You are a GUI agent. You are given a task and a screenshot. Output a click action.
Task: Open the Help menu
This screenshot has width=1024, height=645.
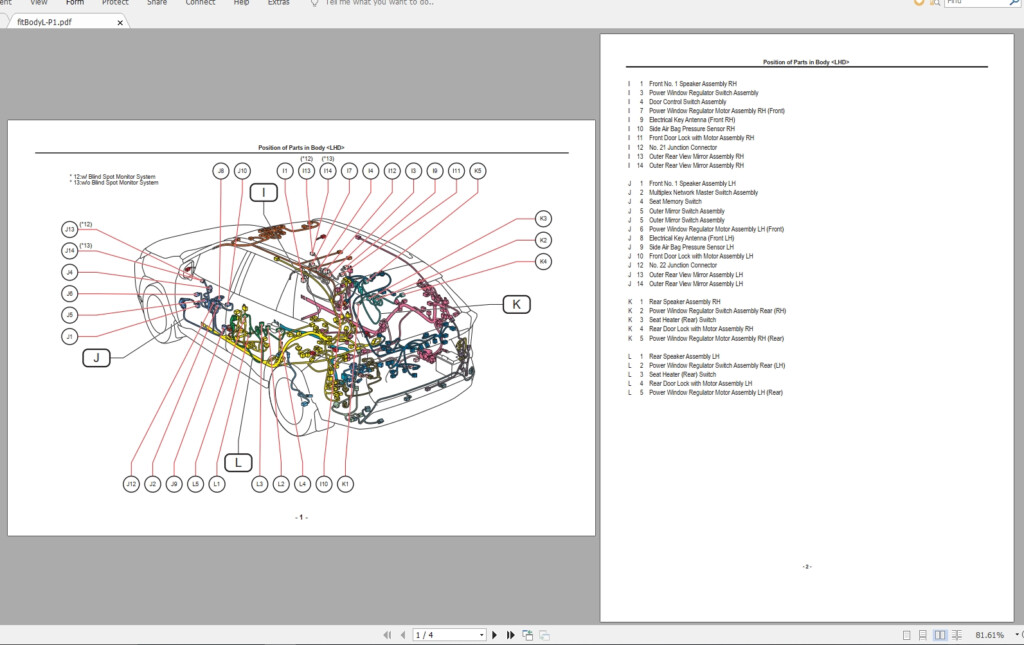(241, 3)
